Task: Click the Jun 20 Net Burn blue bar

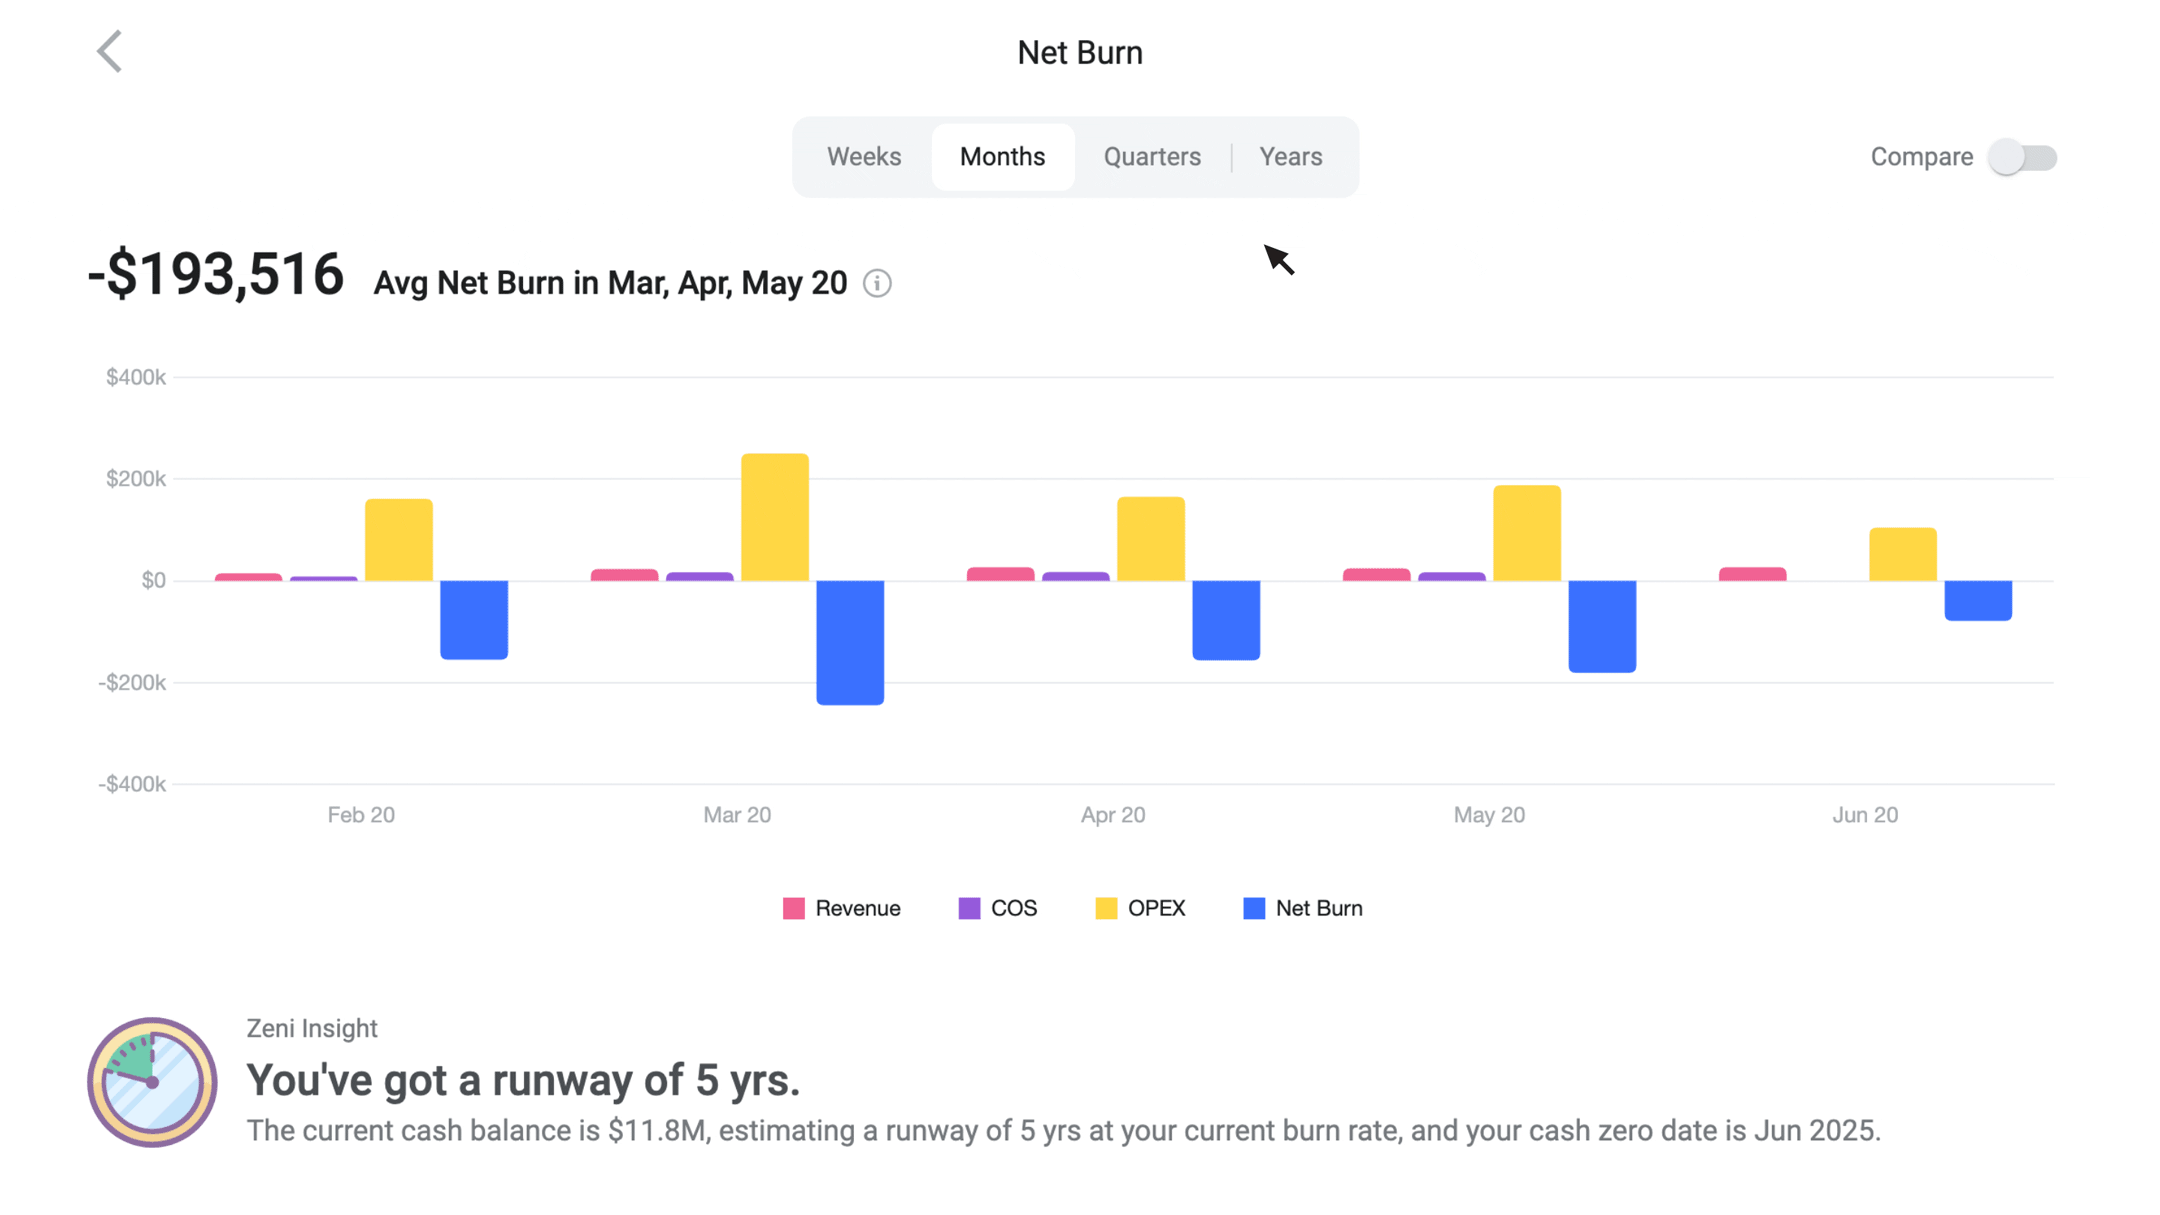Action: 1978,600
